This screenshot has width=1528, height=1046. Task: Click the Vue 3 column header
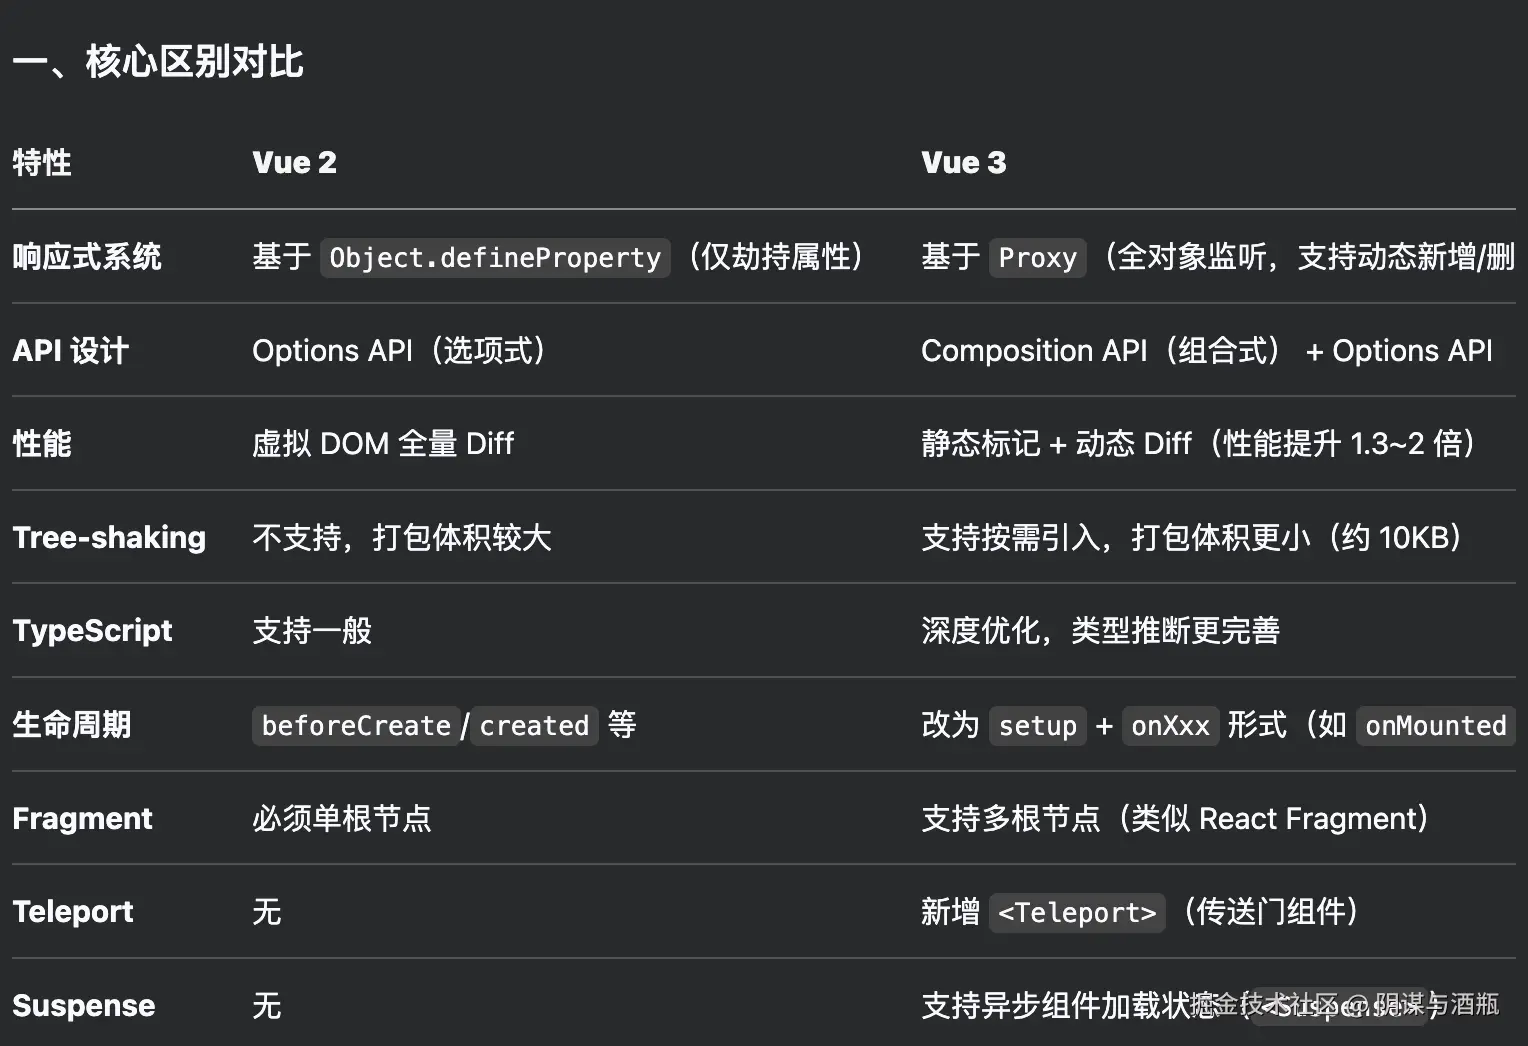pos(963,163)
